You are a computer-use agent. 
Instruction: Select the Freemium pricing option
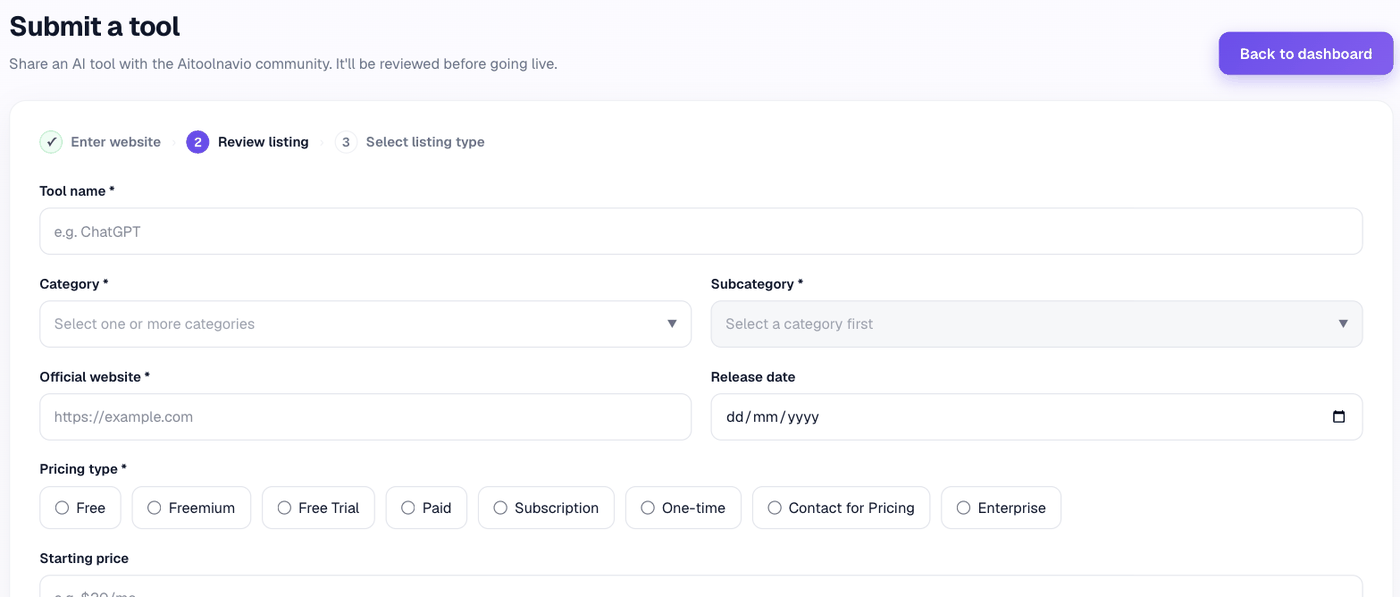coord(191,508)
